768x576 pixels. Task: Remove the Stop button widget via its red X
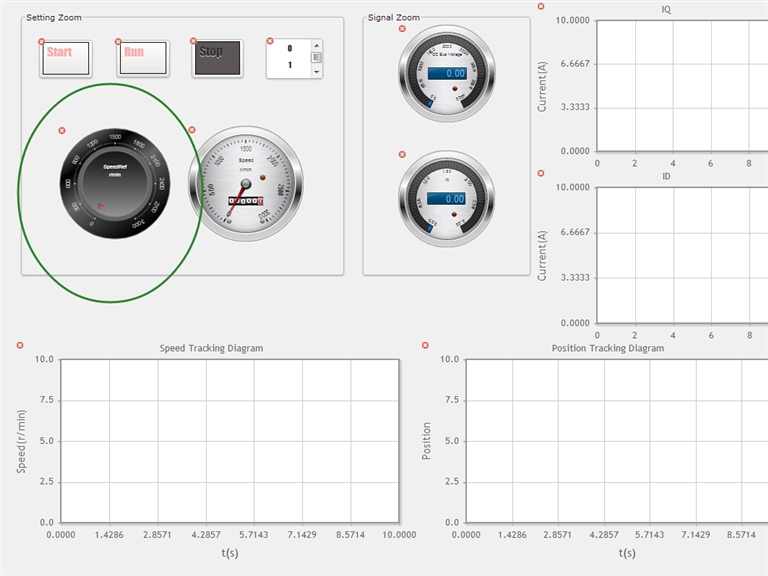pos(193,41)
